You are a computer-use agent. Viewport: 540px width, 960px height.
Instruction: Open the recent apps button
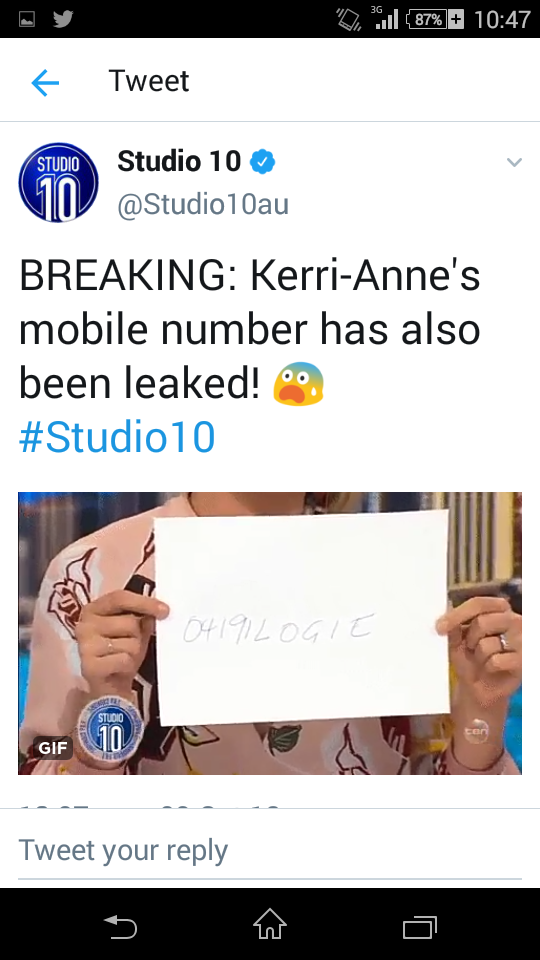click(x=420, y=927)
